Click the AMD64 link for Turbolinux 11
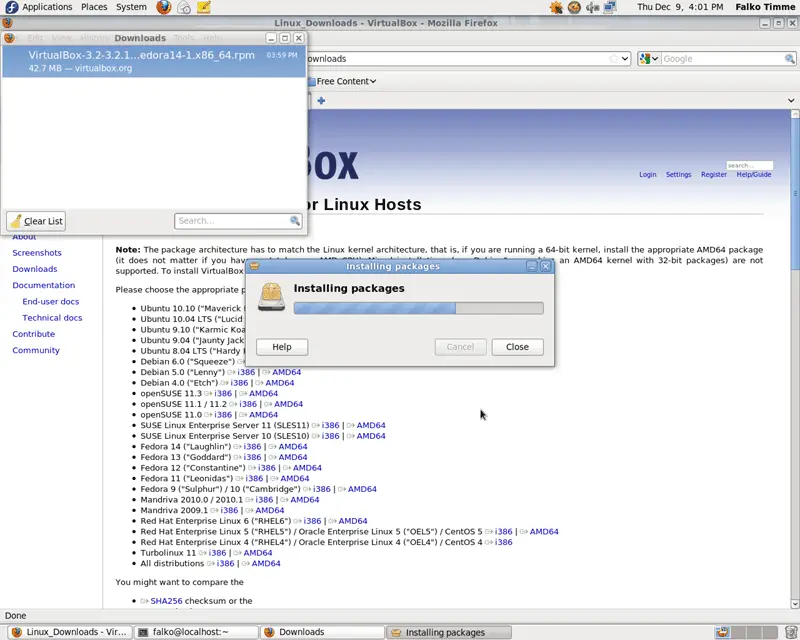This screenshot has height=640, width=800. pos(258,553)
